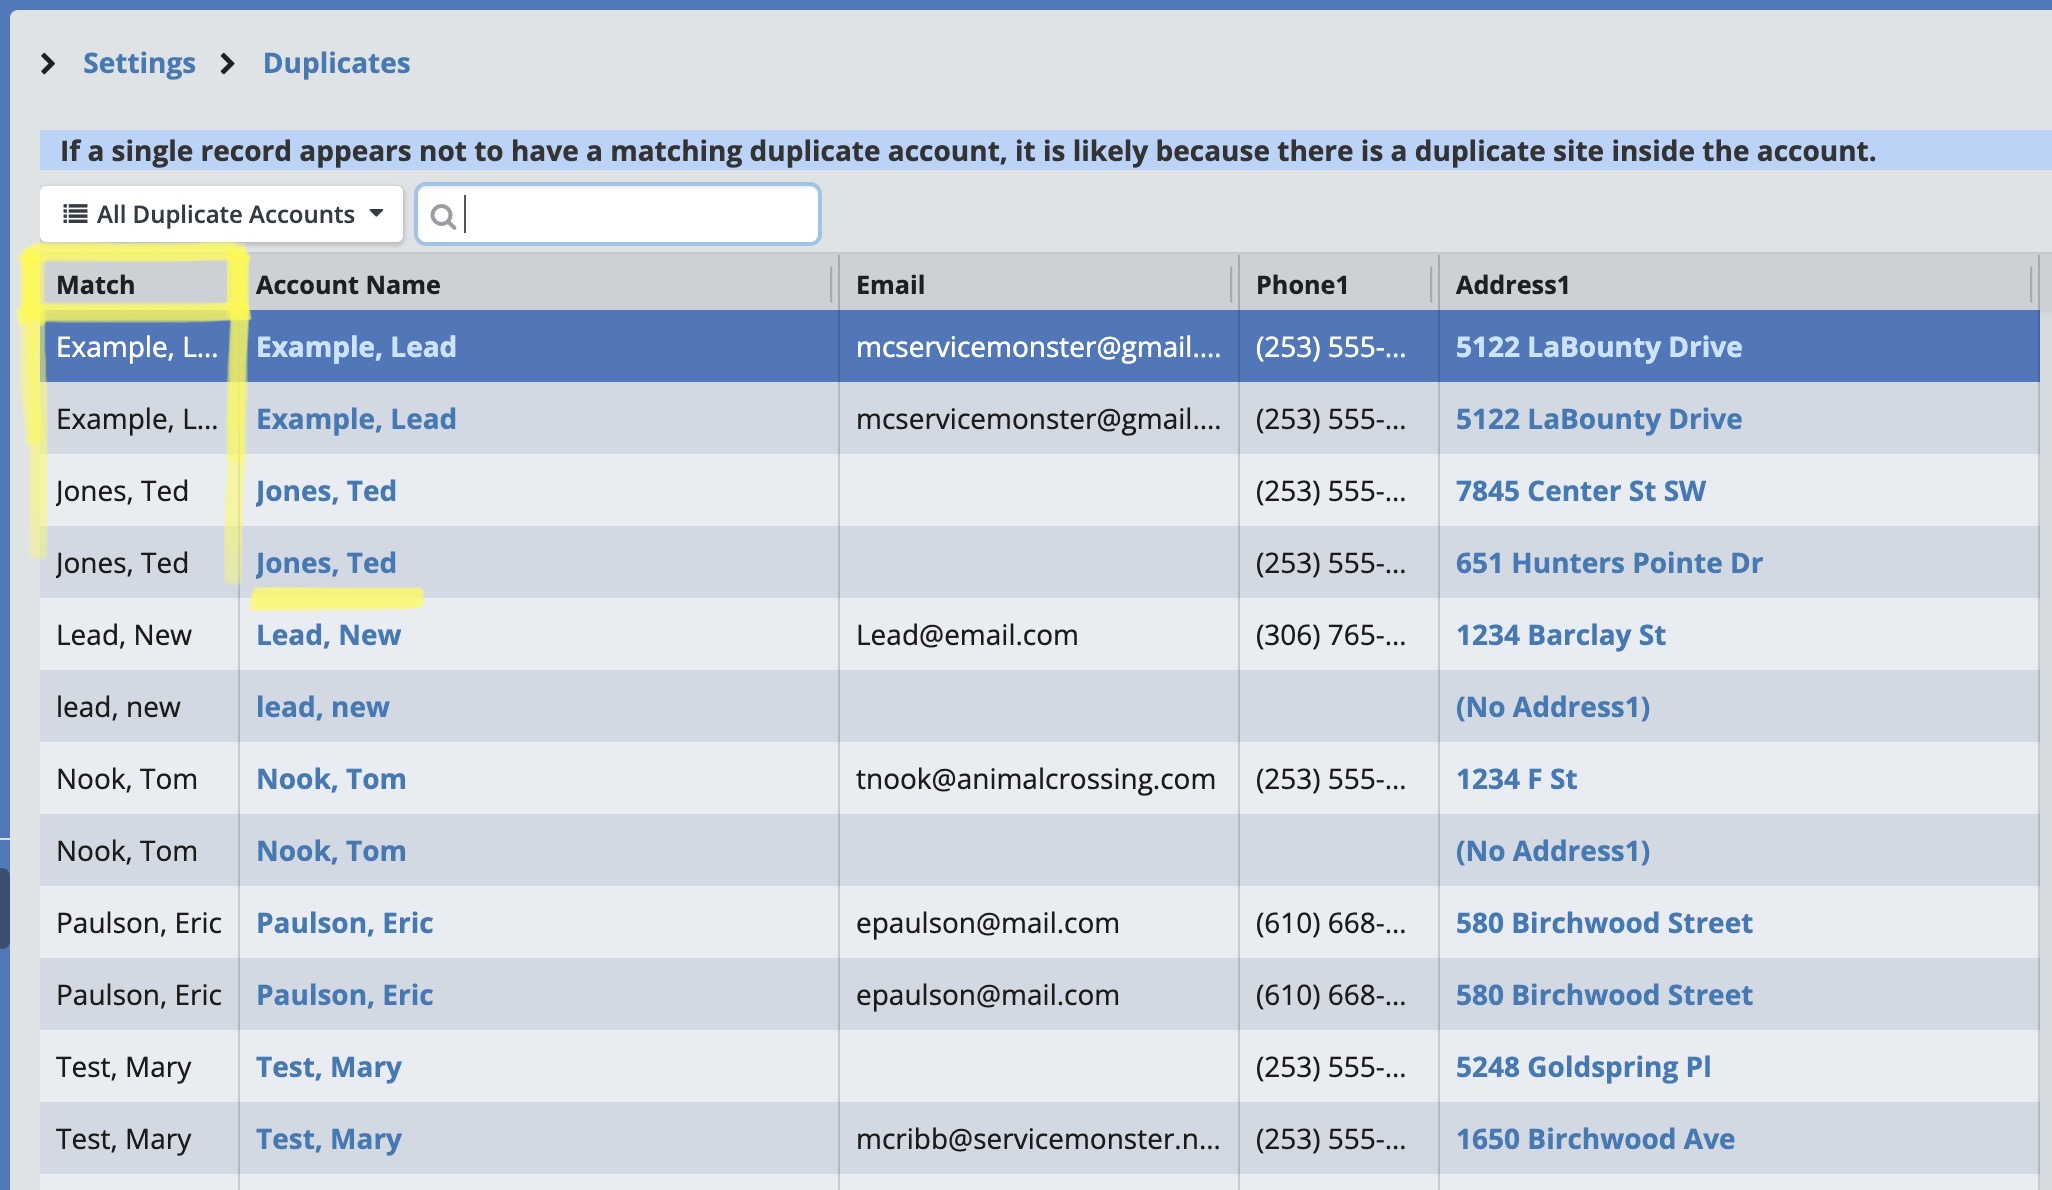Click the chevron between Settings and Duplicates
Screen dimensions: 2052x1190
pos(228,64)
